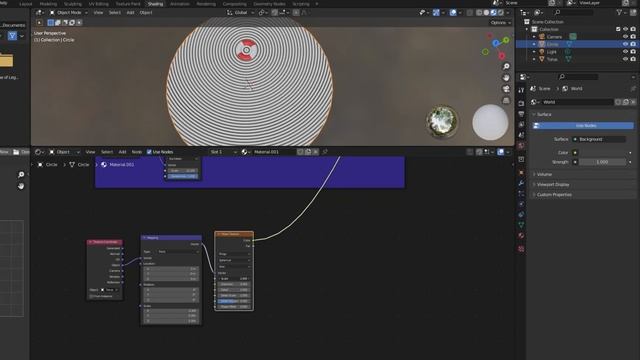This screenshot has width=640, height=360.
Task: Select rendered viewport shading mode
Action: pyautogui.click(x=500, y=13)
